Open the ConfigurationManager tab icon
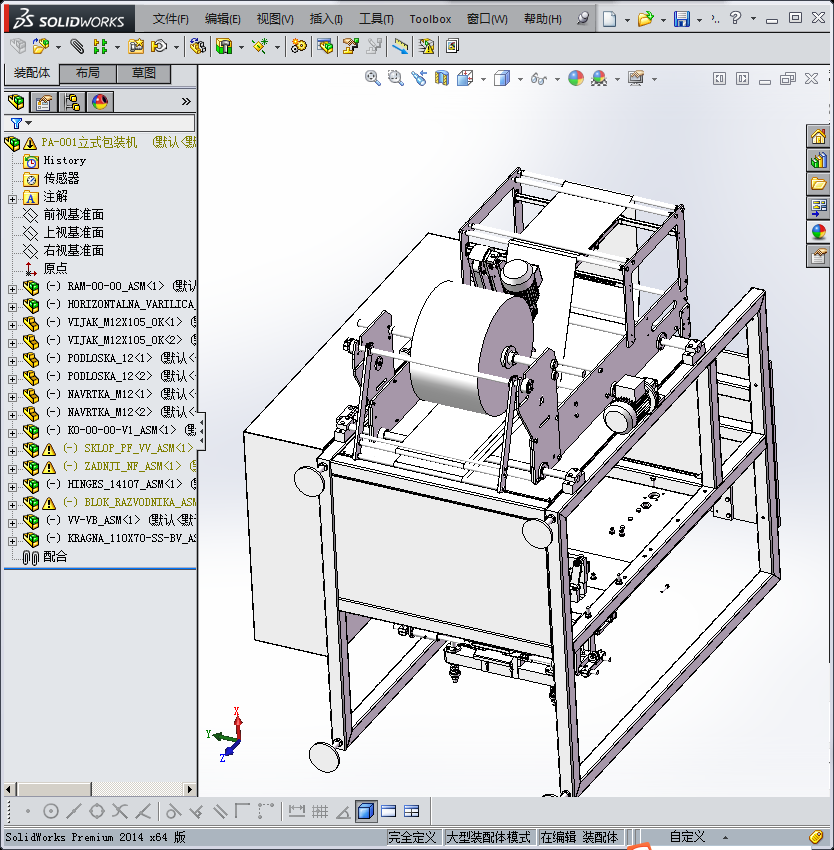Image resolution: width=834 pixels, height=850 pixels. tap(72, 101)
